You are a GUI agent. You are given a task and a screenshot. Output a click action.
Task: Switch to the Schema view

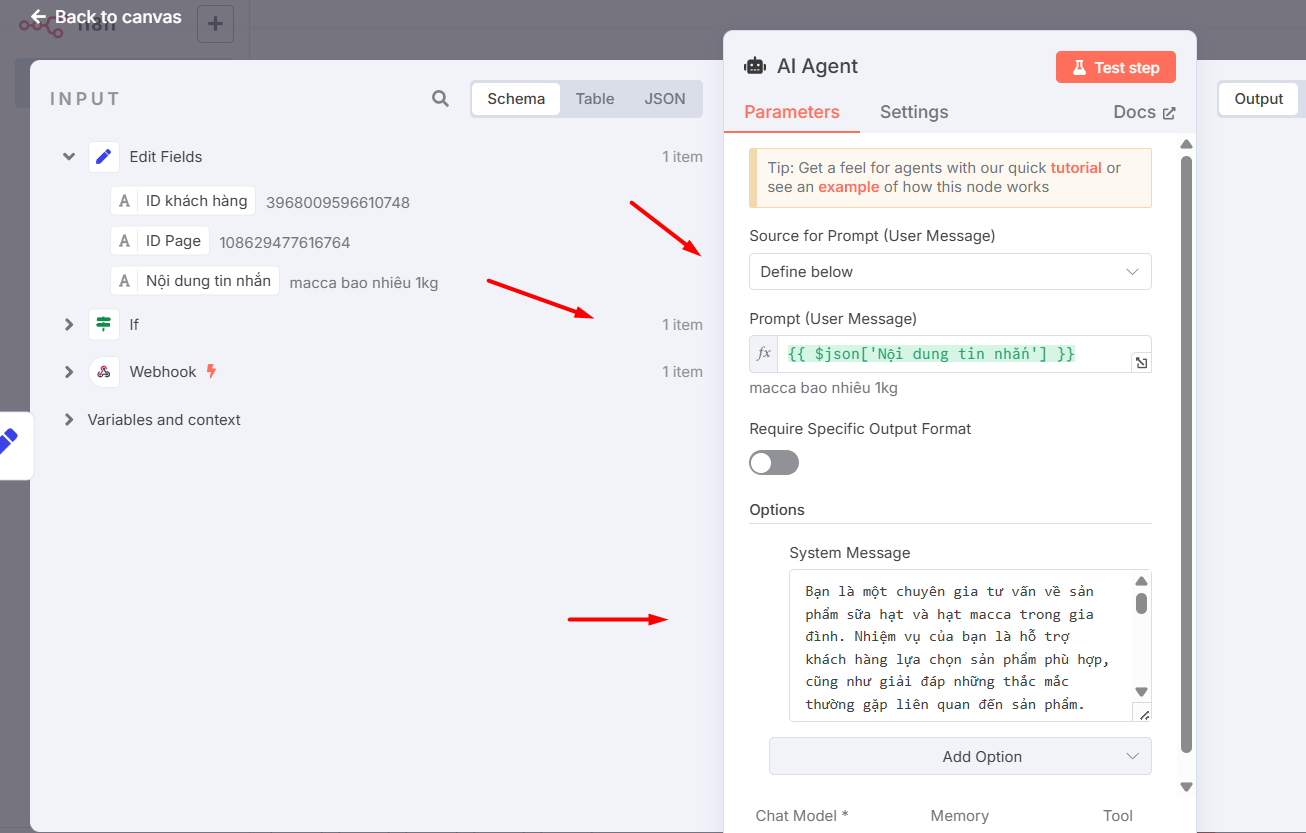pos(516,99)
